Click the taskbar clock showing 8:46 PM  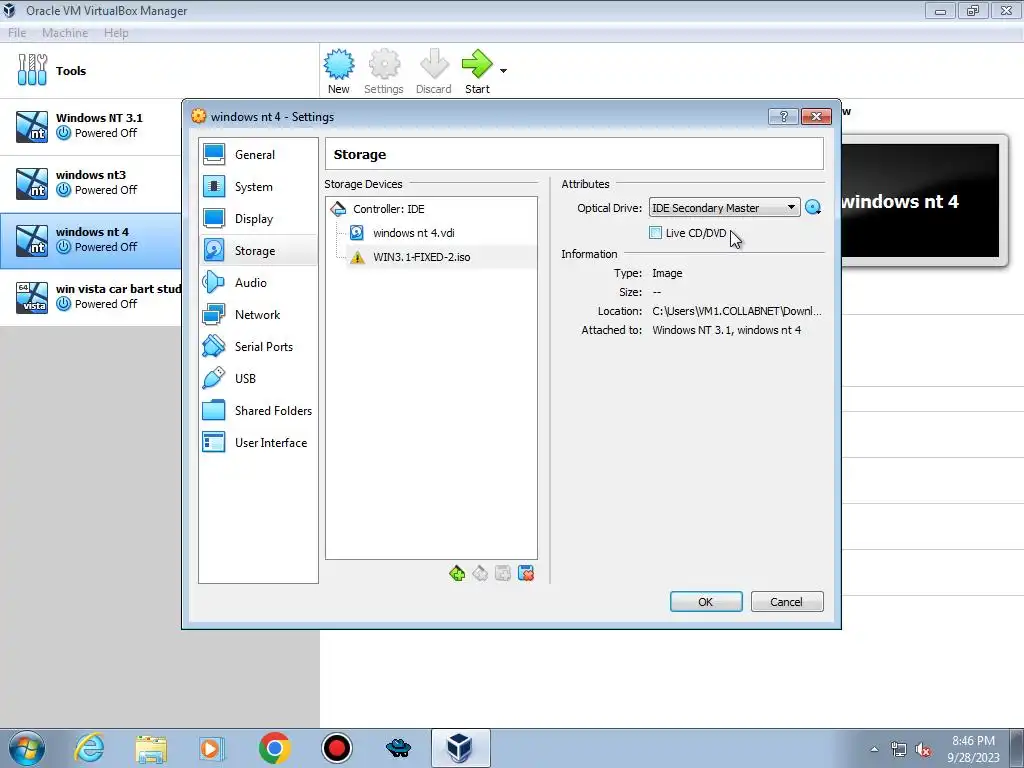[974, 748]
